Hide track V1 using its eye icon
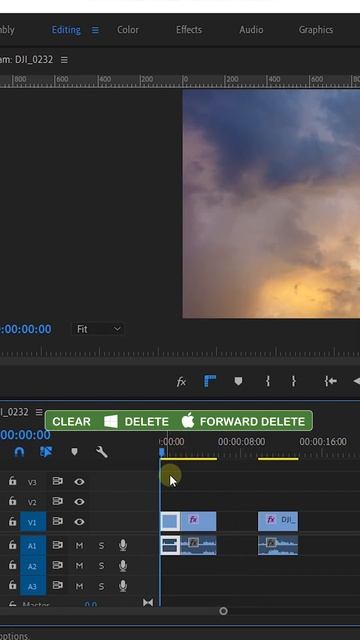360x640 pixels. (x=79, y=522)
